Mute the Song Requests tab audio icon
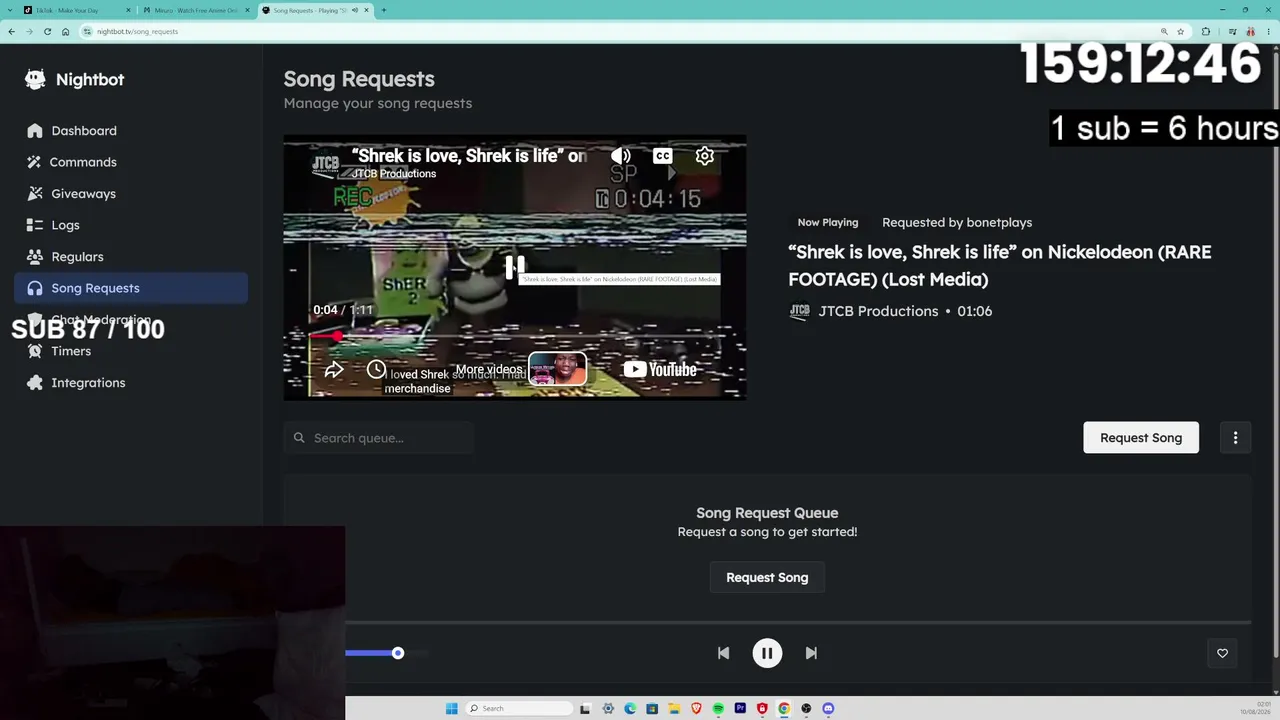 355,10
